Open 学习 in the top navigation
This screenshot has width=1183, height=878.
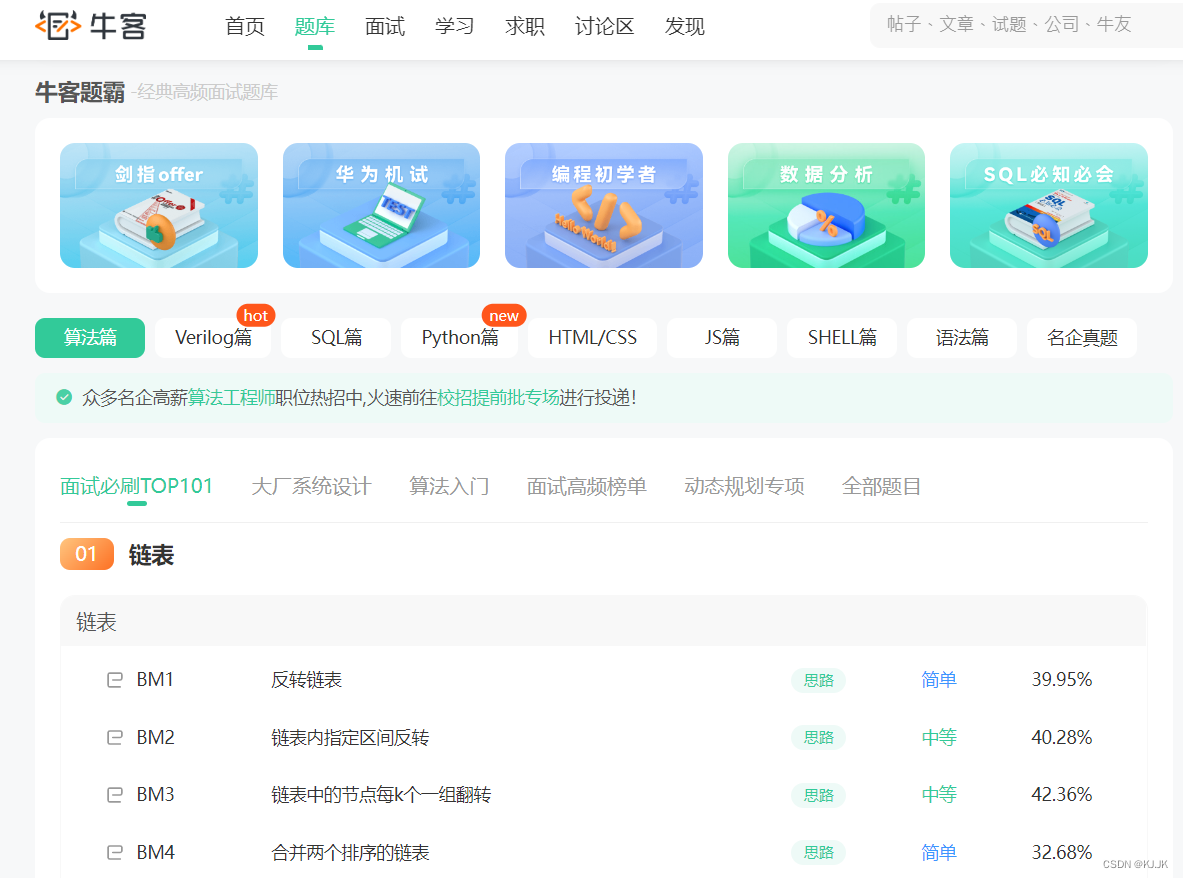pyautogui.click(x=454, y=26)
